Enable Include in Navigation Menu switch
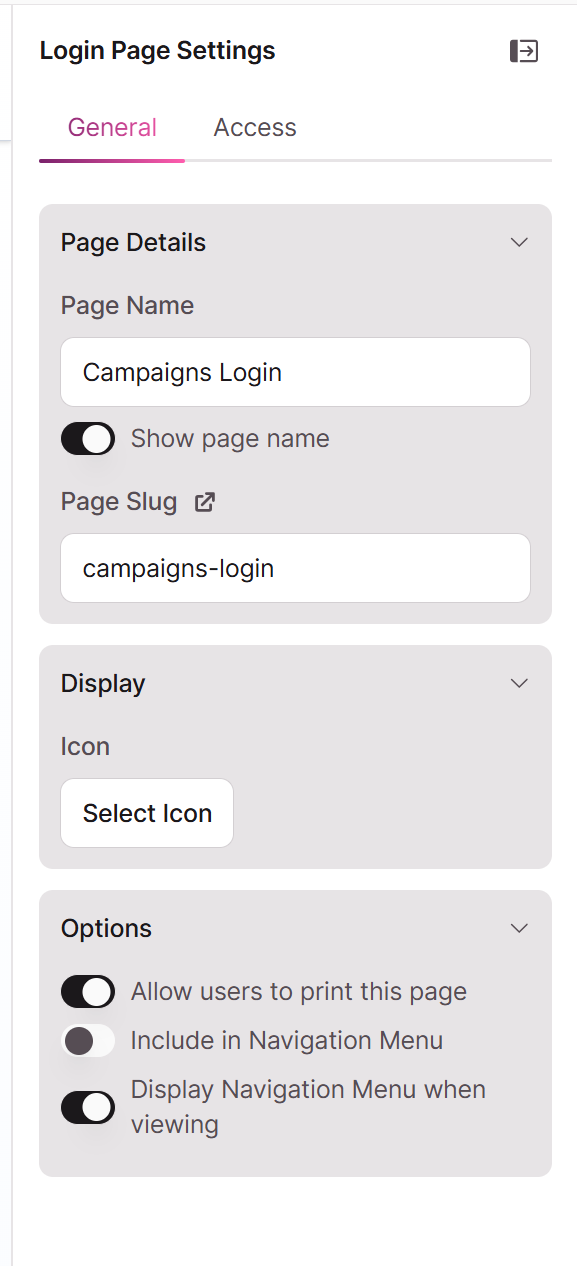The image size is (577, 1266). 88,1041
